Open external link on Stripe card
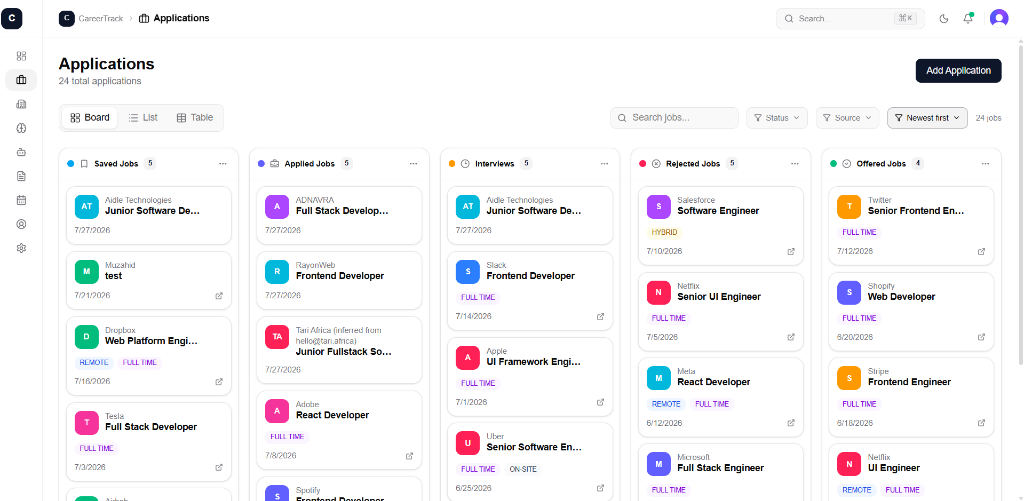This screenshot has height=501, width=1024. (981, 423)
